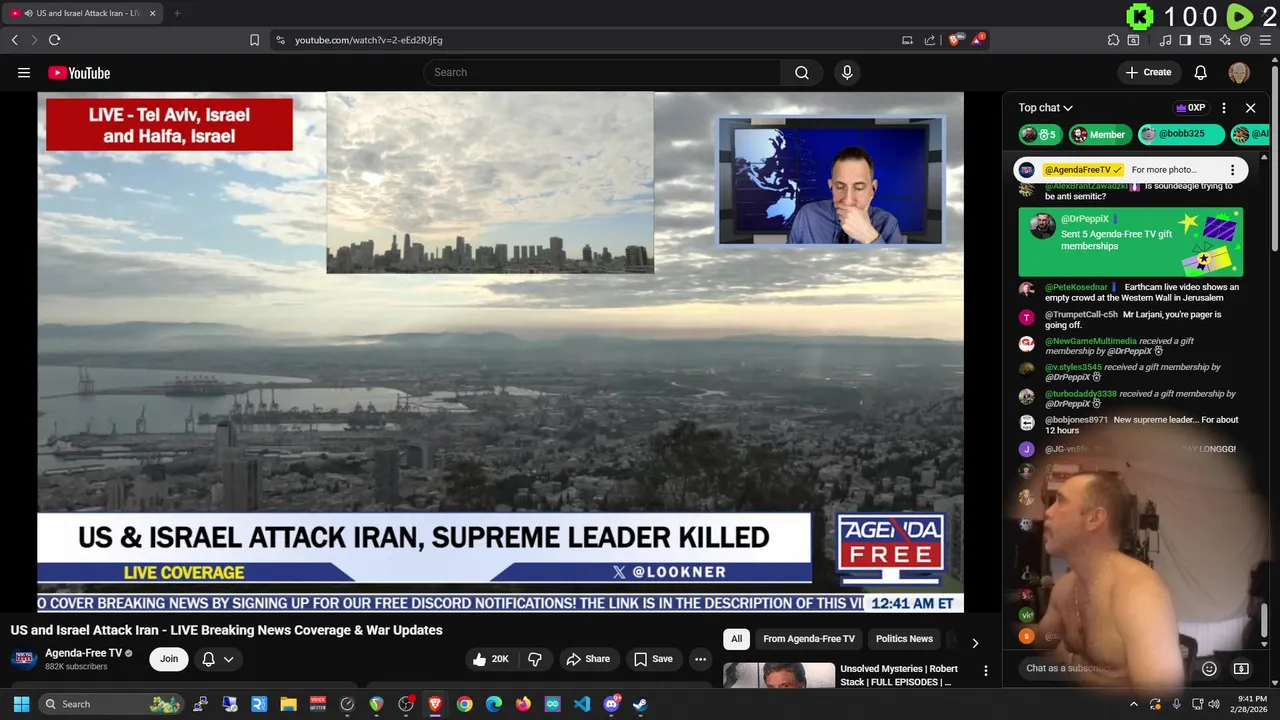Open the Agenda-Free TV channel avatar
The image size is (1280, 720).
25,659
